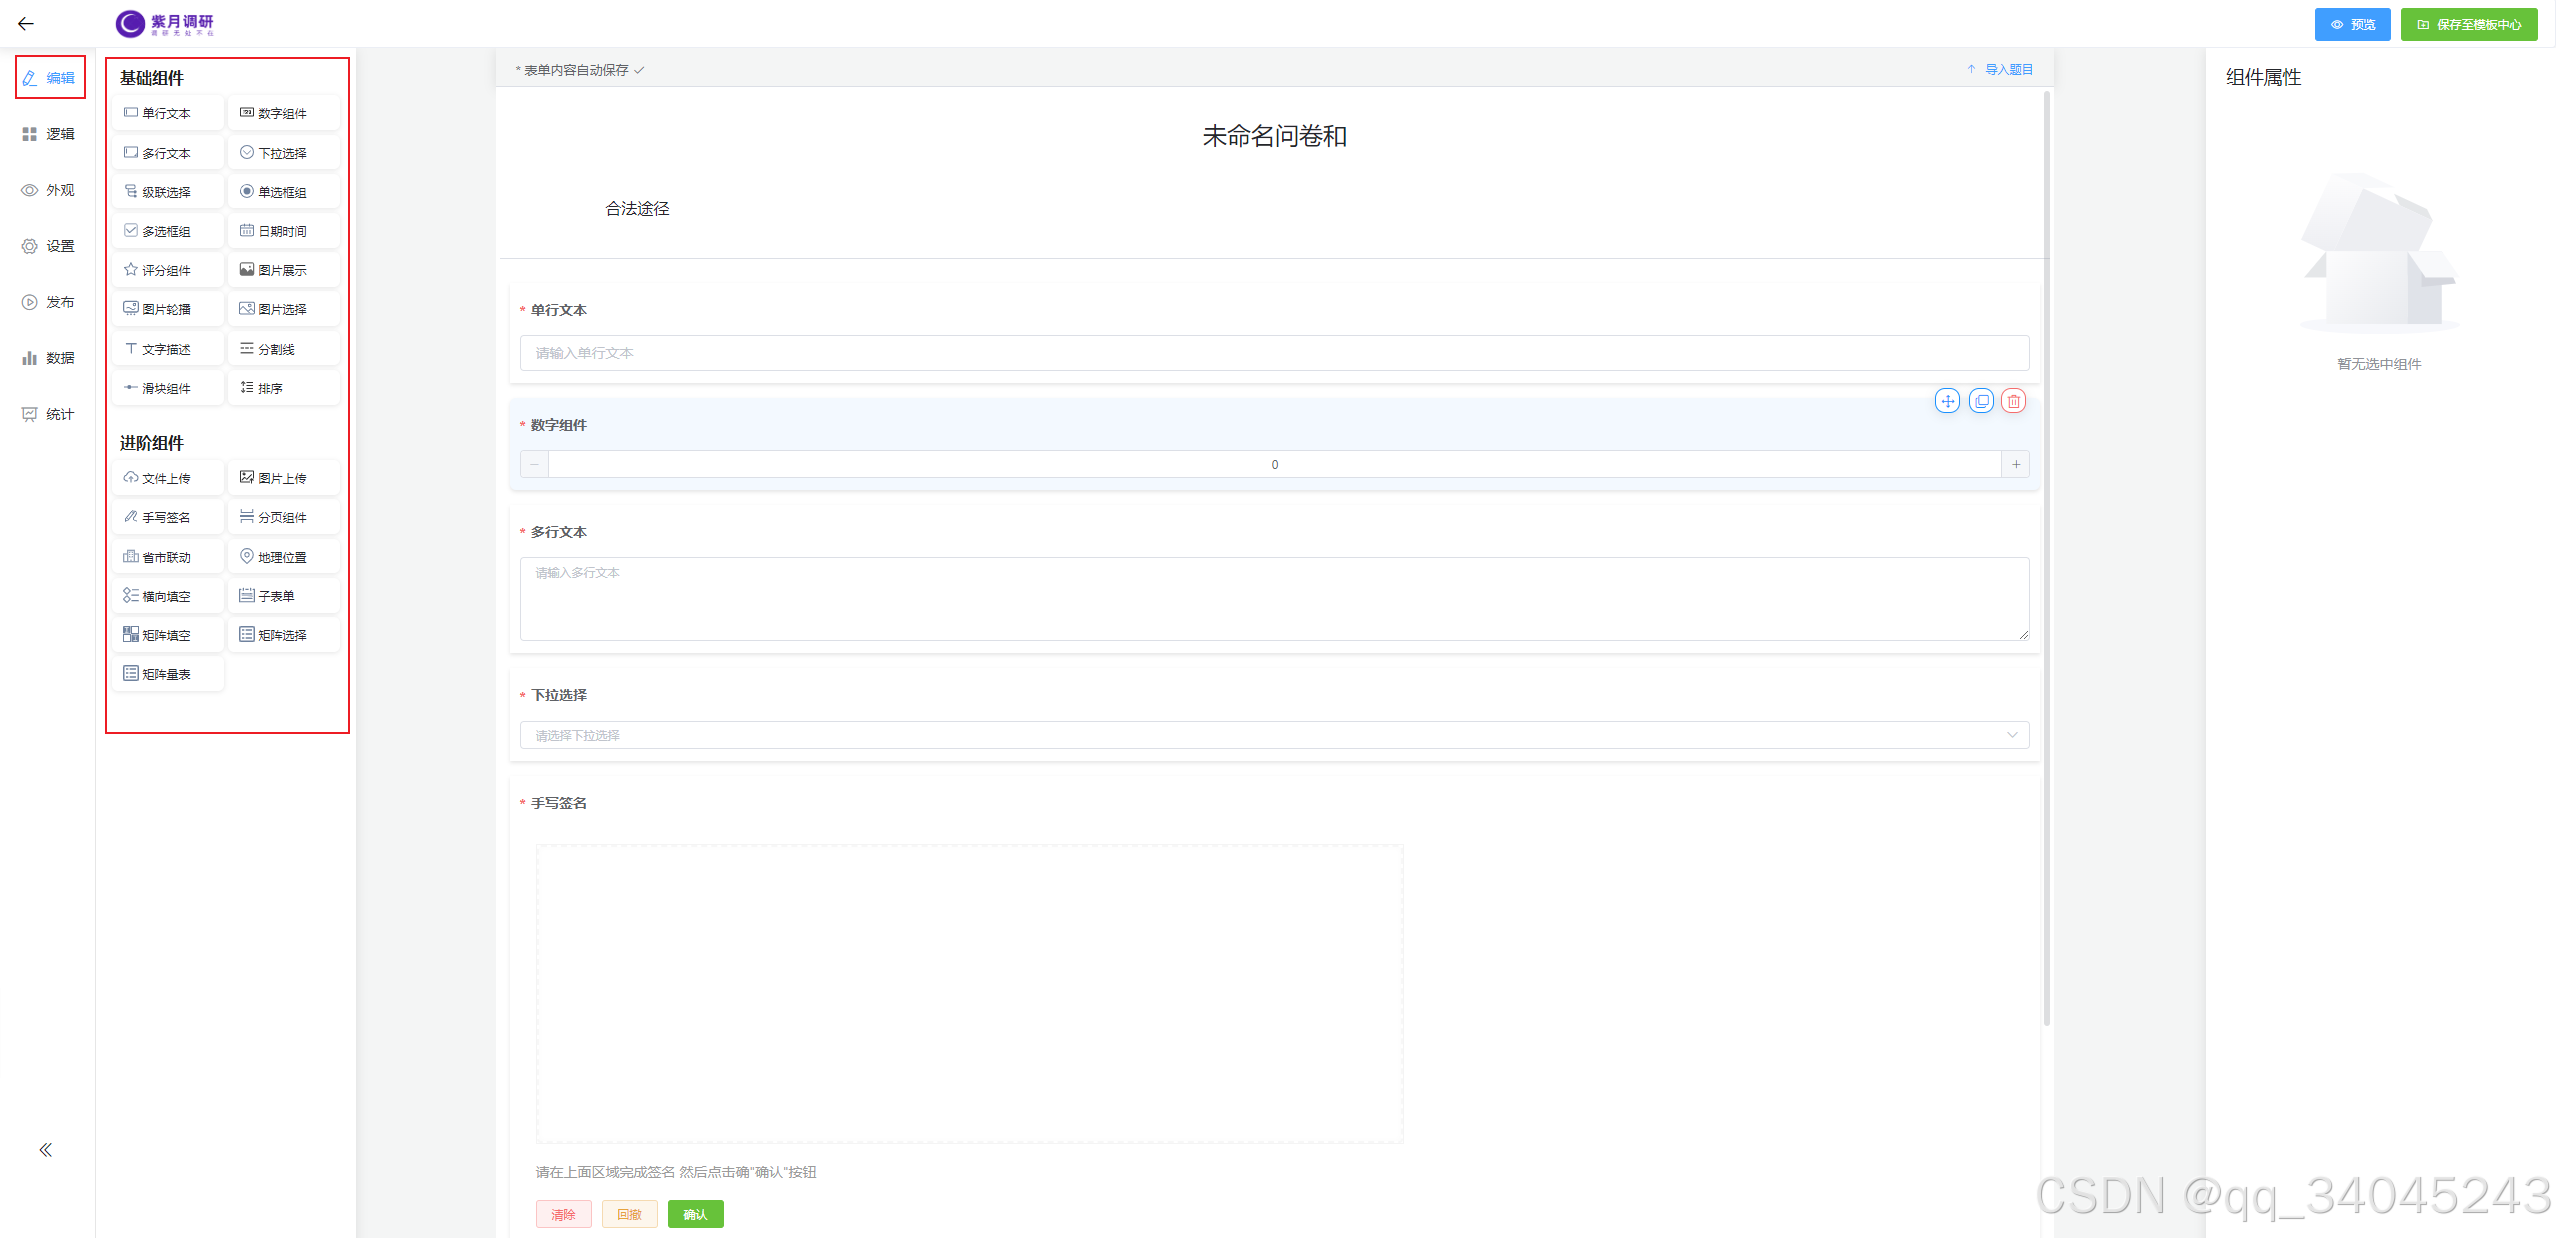Add the 手写签名 component

tap(166, 517)
